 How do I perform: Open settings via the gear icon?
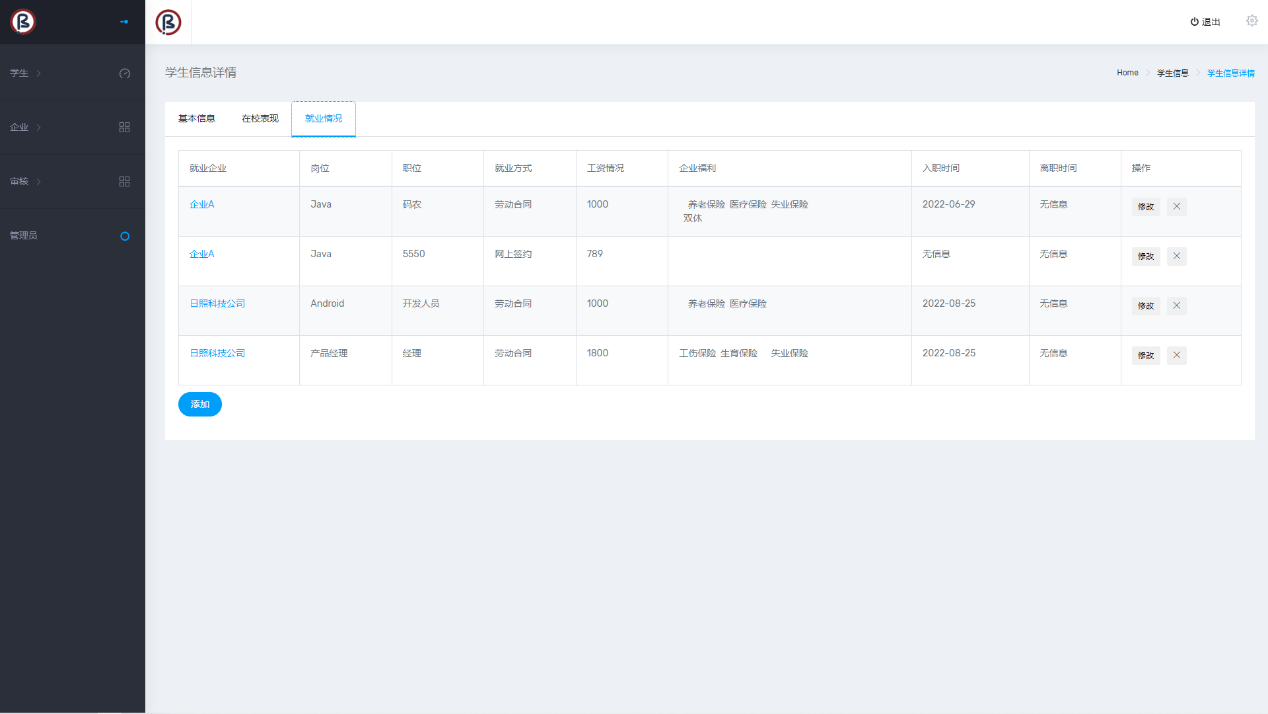coord(1251,21)
